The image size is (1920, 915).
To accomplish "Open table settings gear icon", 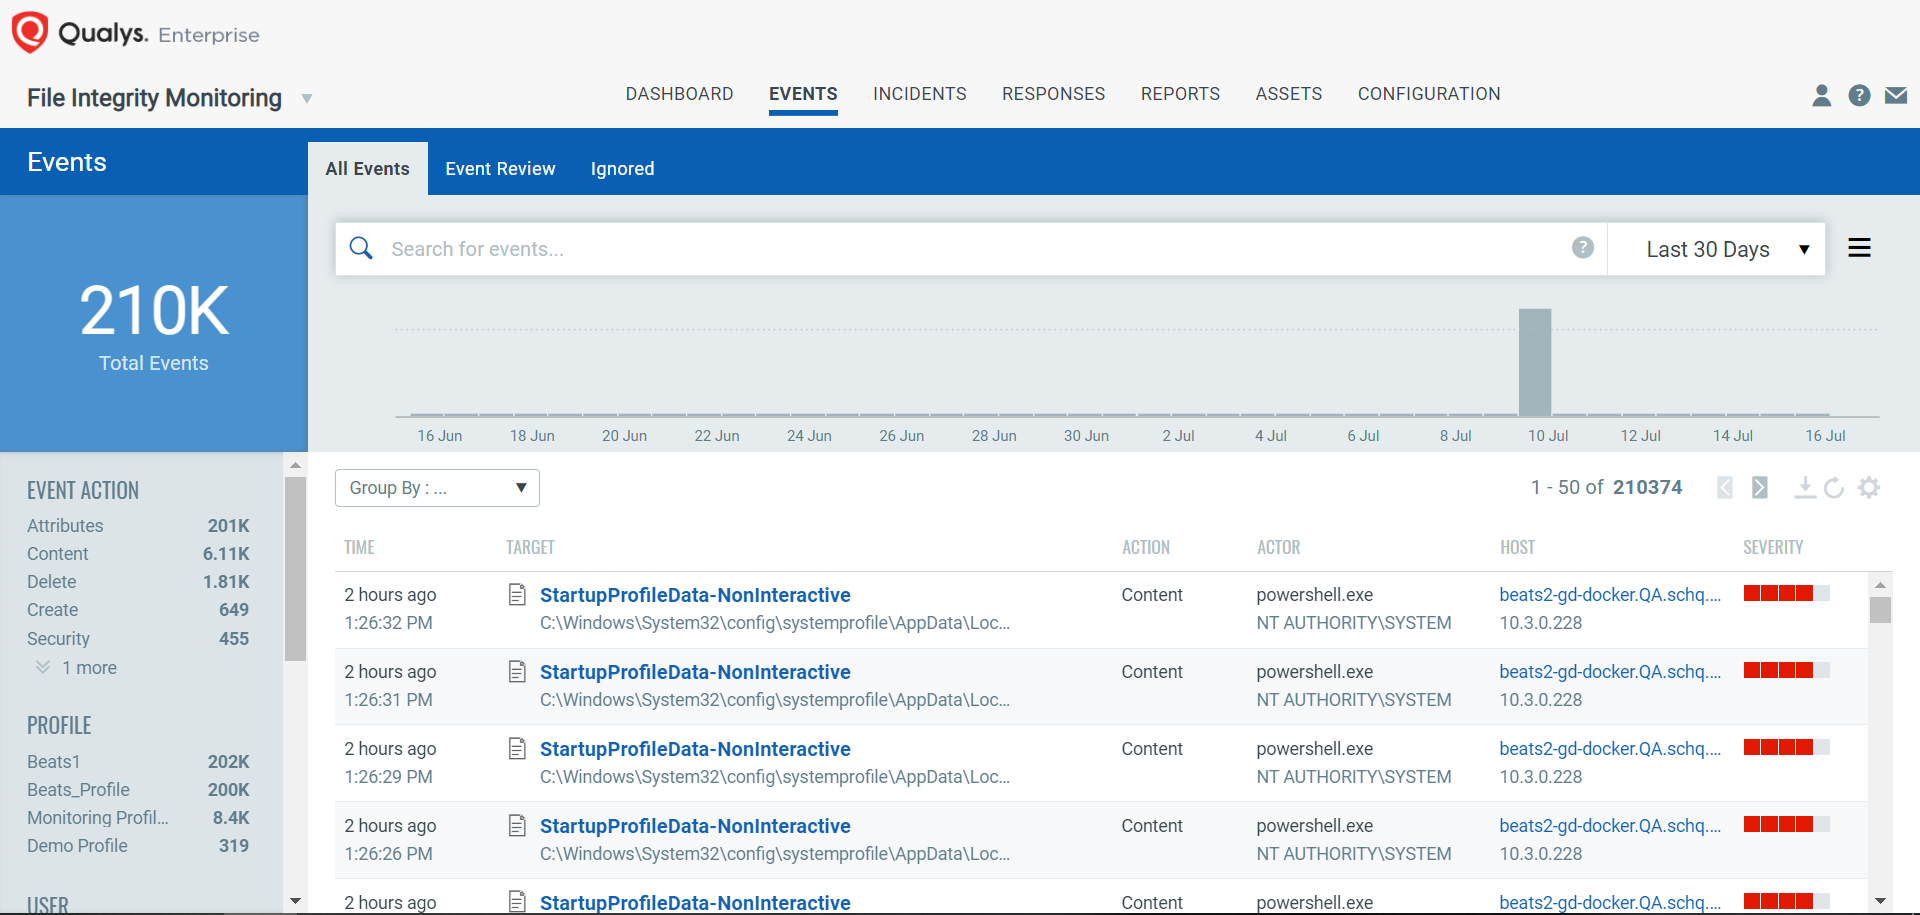I will (x=1869, y=487).
